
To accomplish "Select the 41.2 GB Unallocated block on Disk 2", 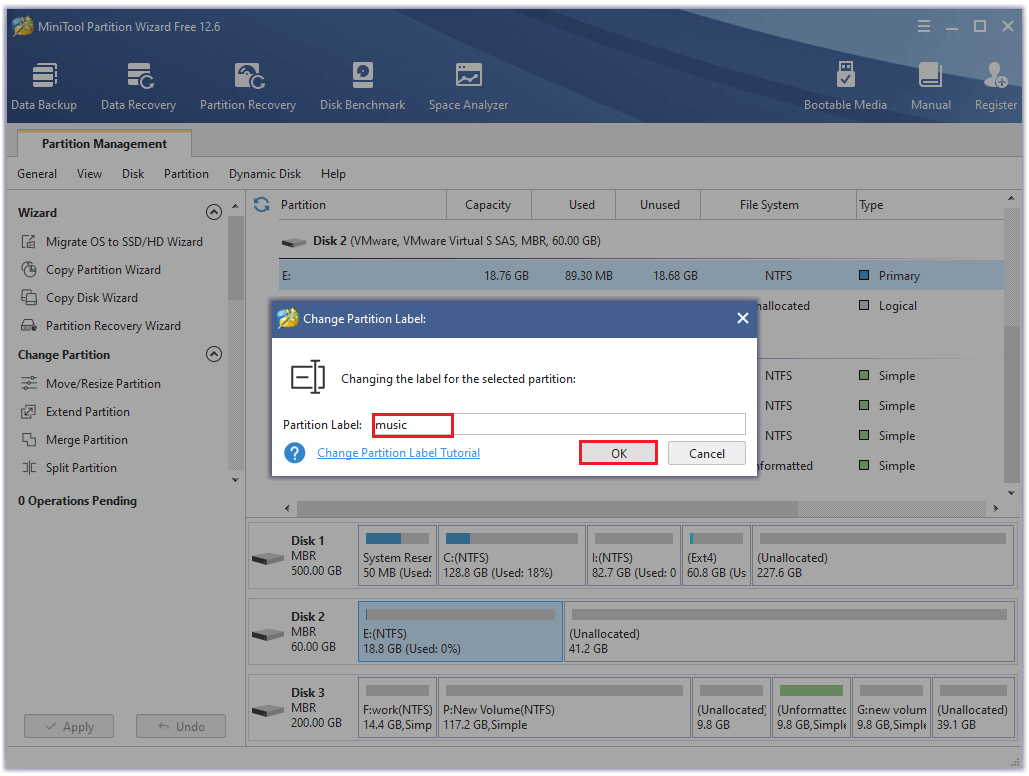I will pos(789,632).
